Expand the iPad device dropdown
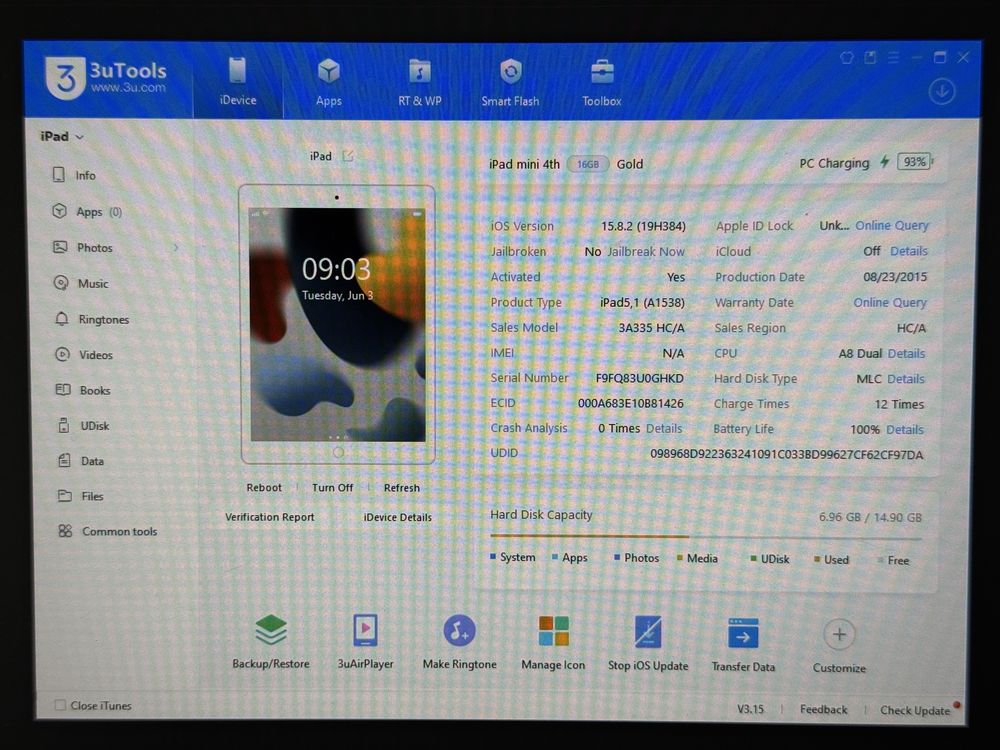Screen dimensions: 1000x750 (x=62, y=136)
